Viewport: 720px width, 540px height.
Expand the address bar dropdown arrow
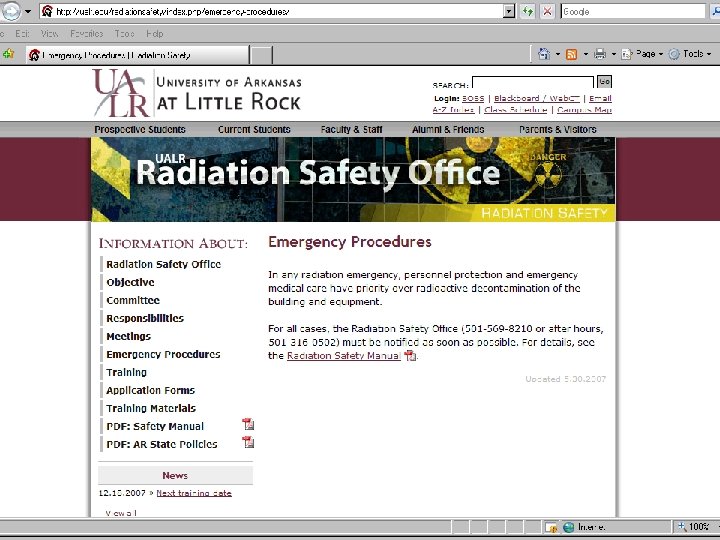[509, 11]
